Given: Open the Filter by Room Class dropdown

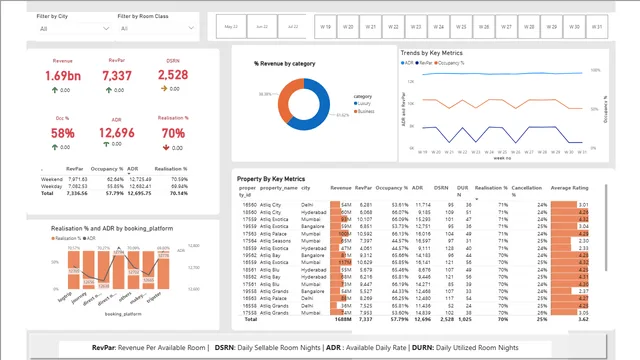Looking at the screenshot, I should coord(157,29).
